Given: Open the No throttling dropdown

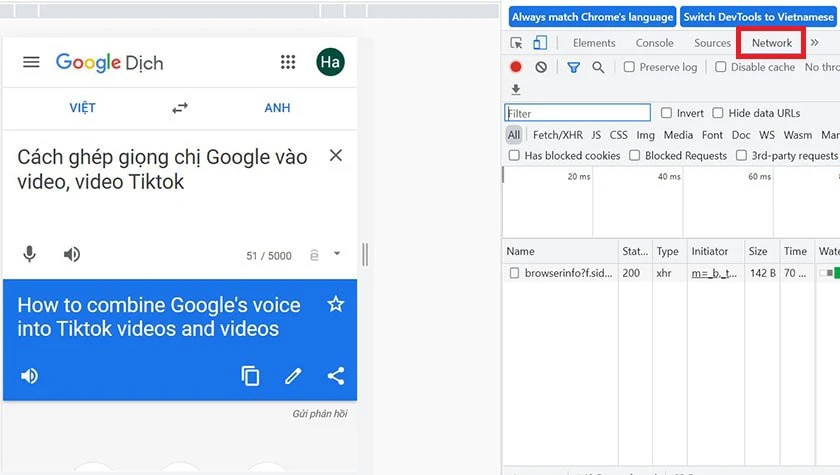Looking at the screenshot, I should pos(822,67).
